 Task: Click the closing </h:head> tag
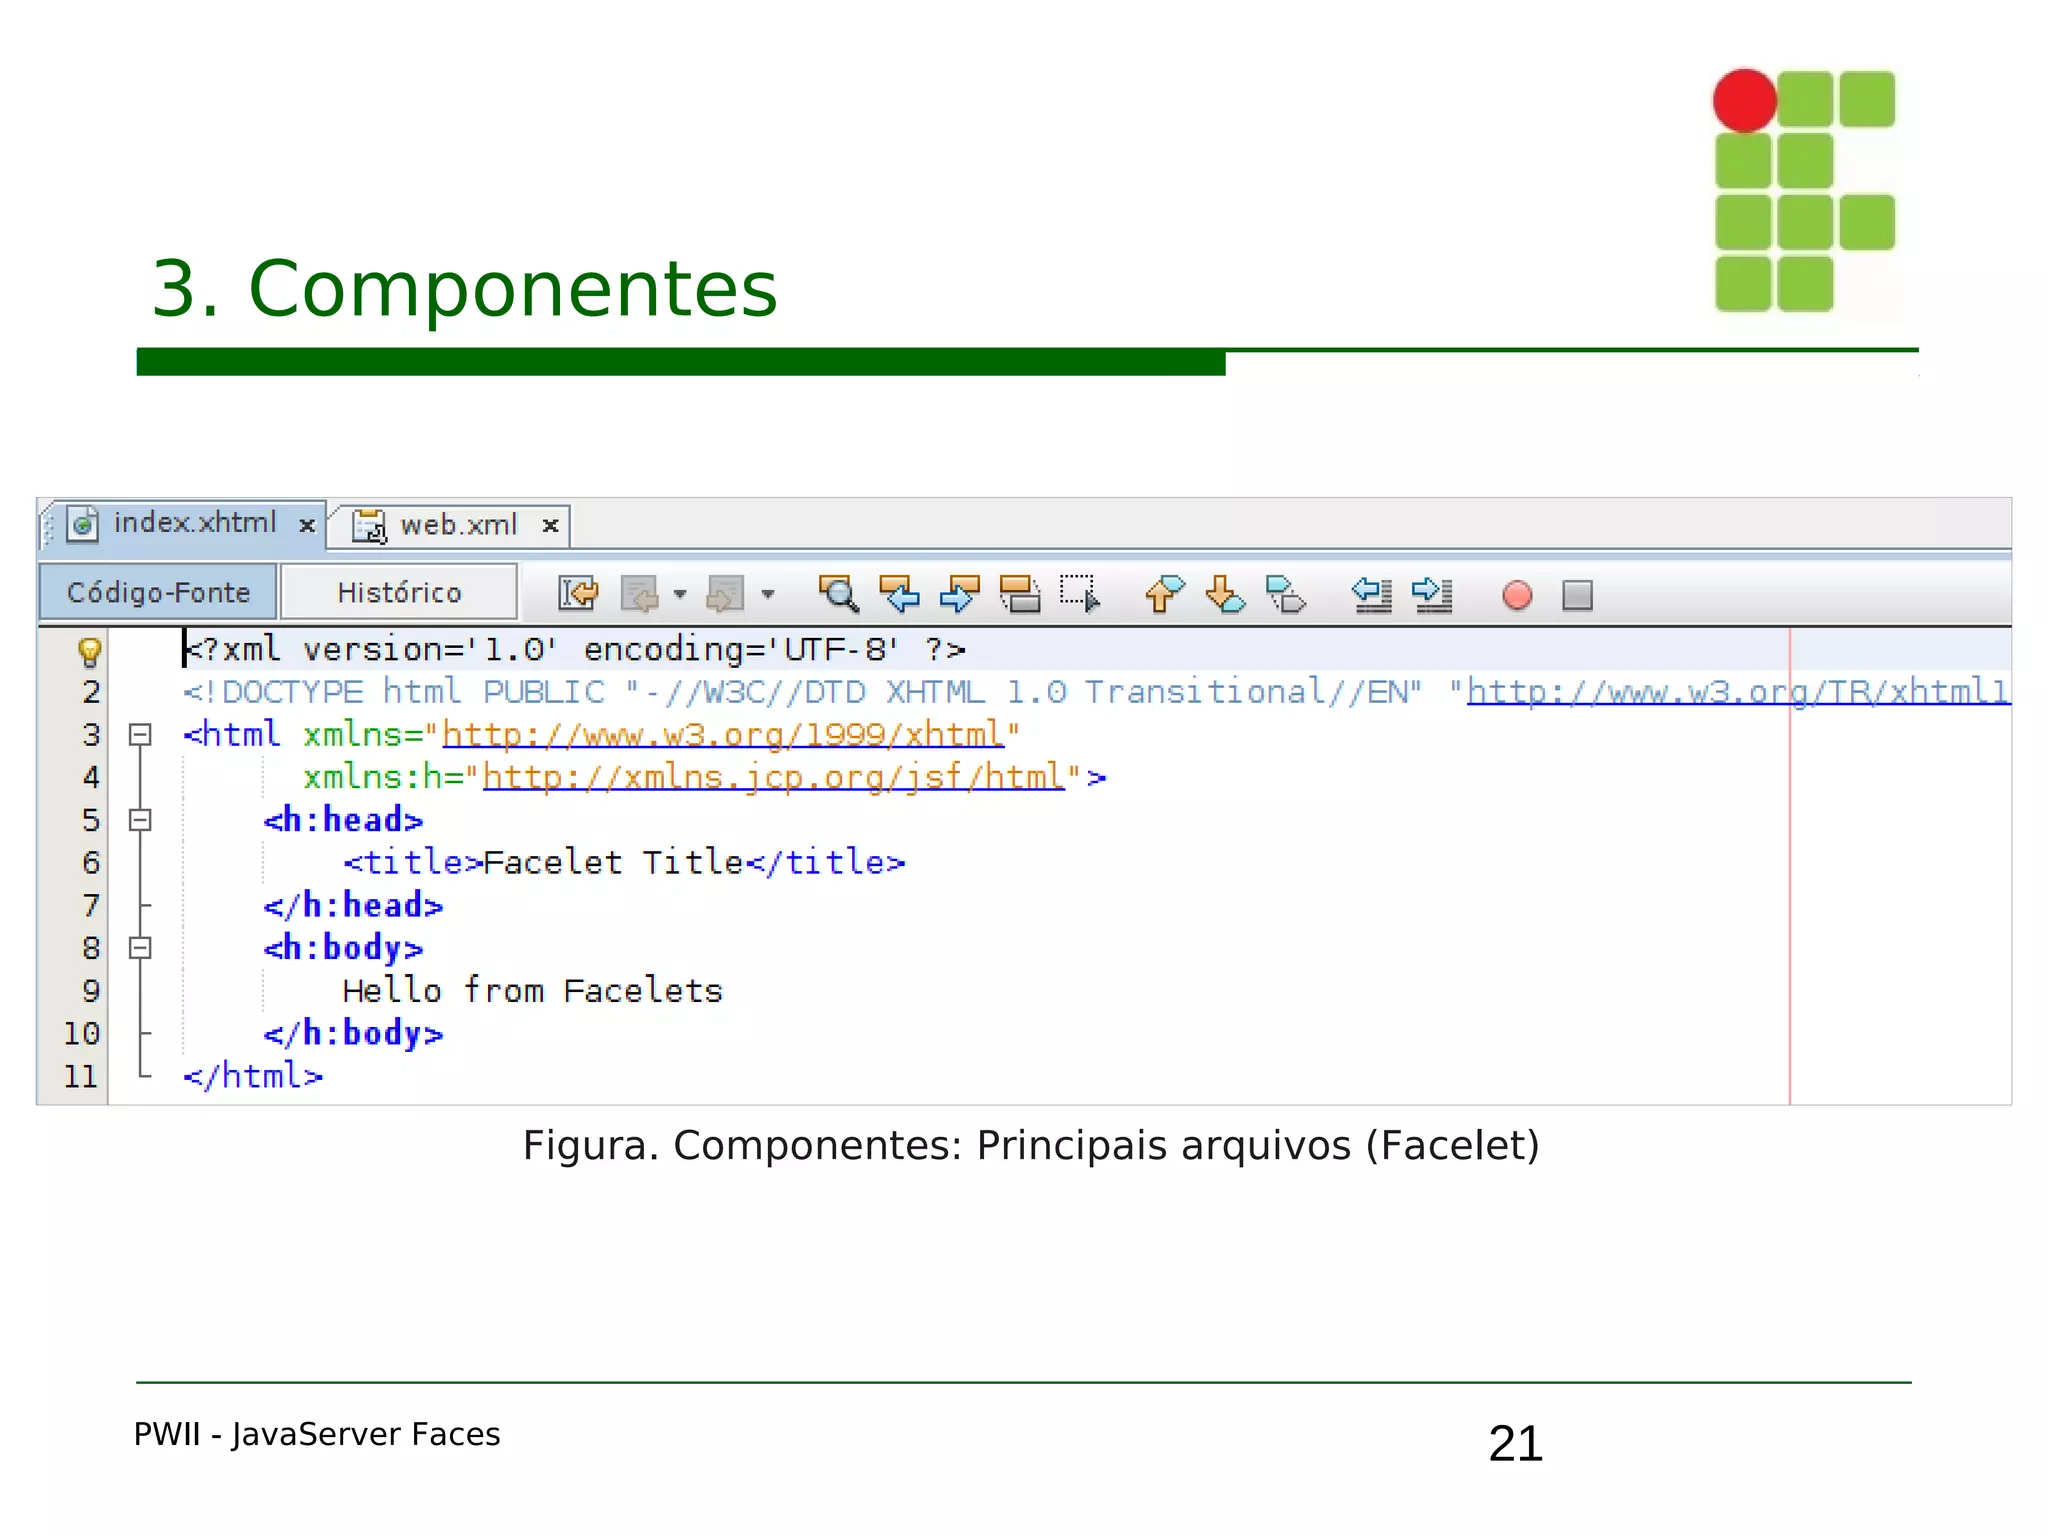coord(353,905)
